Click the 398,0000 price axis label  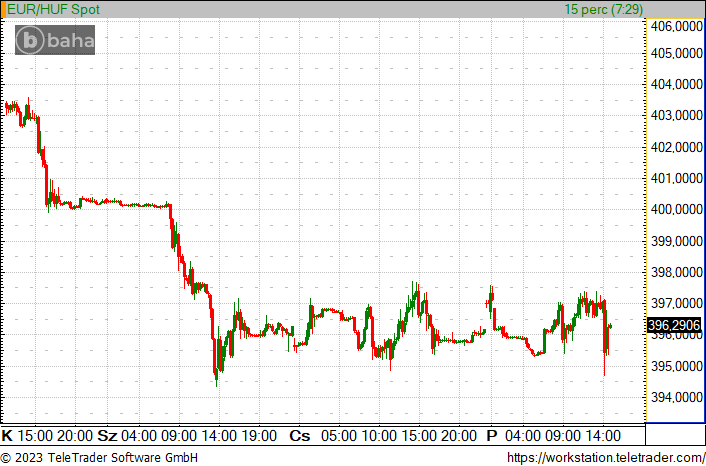(x=677, y=272)
